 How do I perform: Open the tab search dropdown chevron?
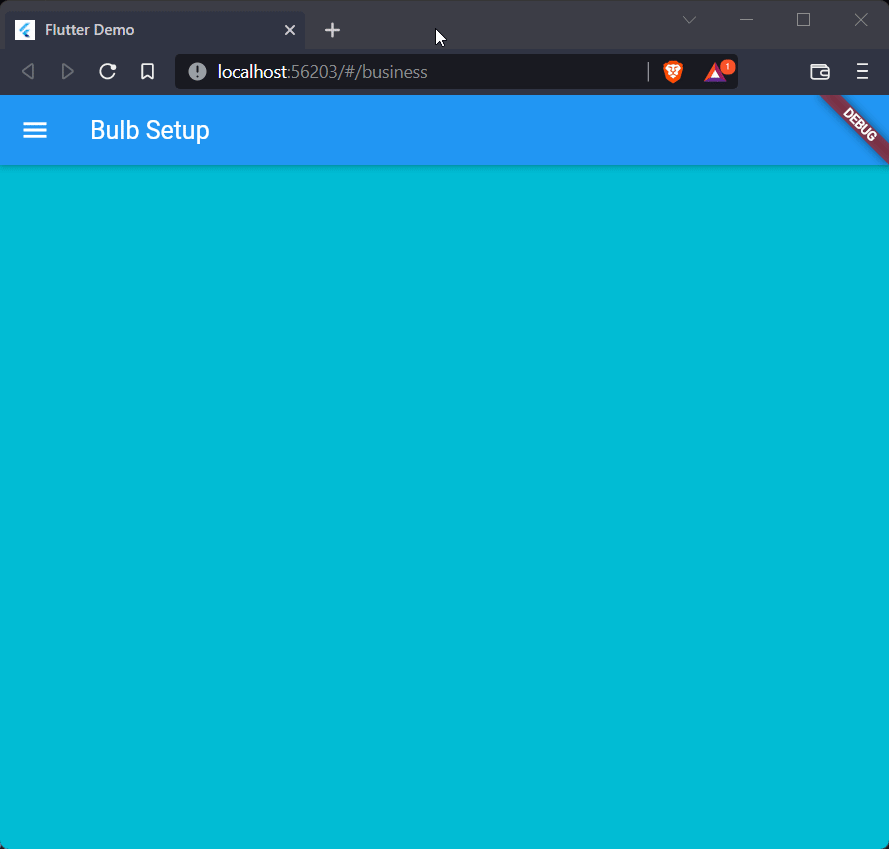(x=689, y=20)
